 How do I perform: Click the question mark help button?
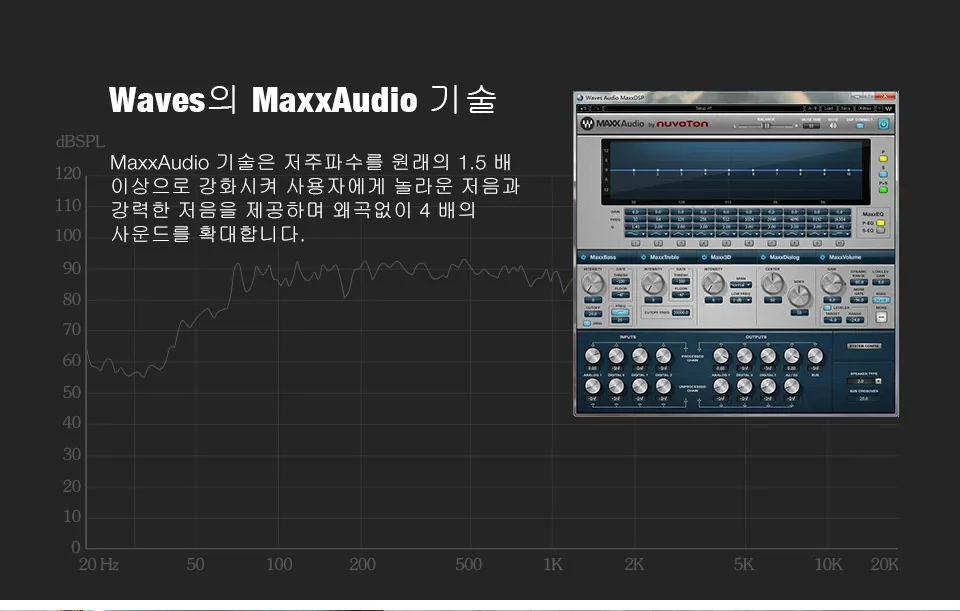tap(879, 108)
